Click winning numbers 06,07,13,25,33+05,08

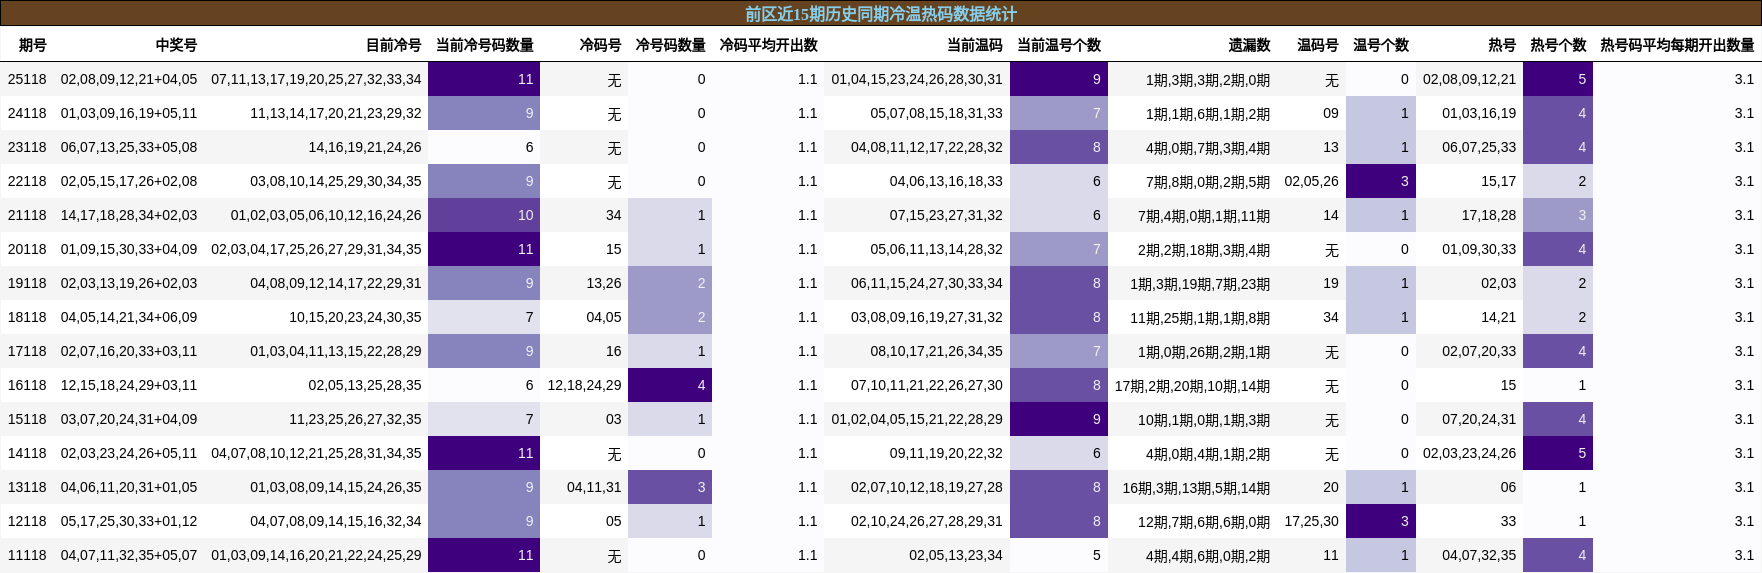point(129,147)
